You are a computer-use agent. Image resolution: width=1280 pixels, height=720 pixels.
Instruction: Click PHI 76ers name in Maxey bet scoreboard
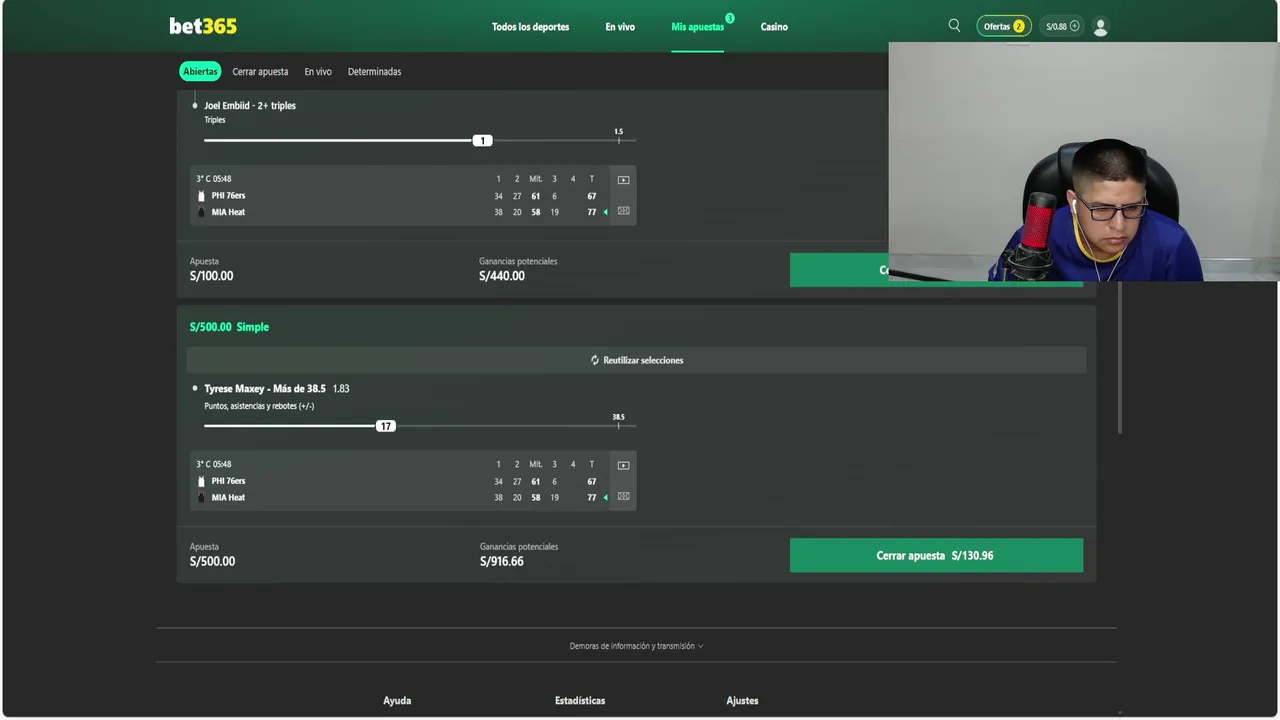[228, 481]
